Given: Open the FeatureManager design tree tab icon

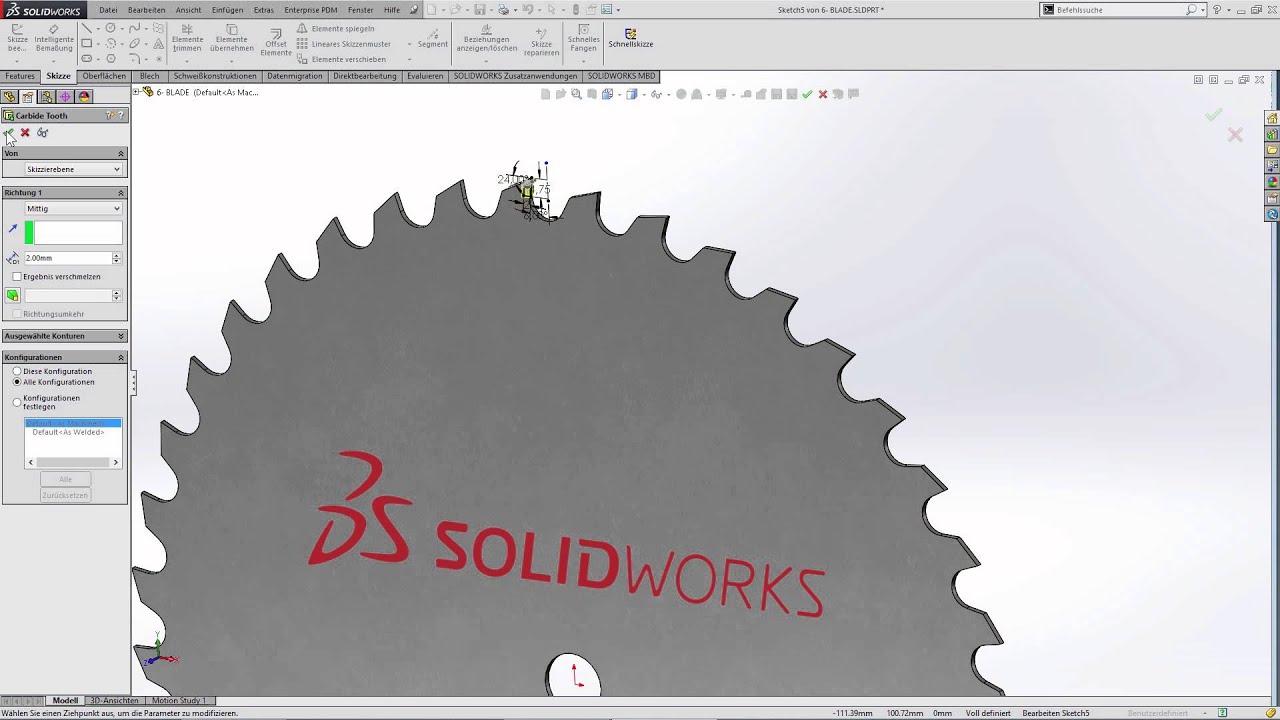Looking at the screenshot, I should [x=9, y=97].
